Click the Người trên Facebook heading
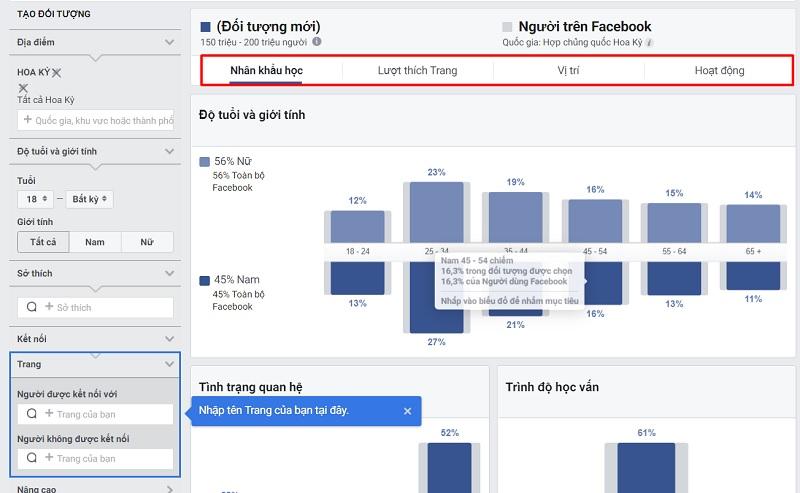The image size is (800, 493). tap(585, 27)
